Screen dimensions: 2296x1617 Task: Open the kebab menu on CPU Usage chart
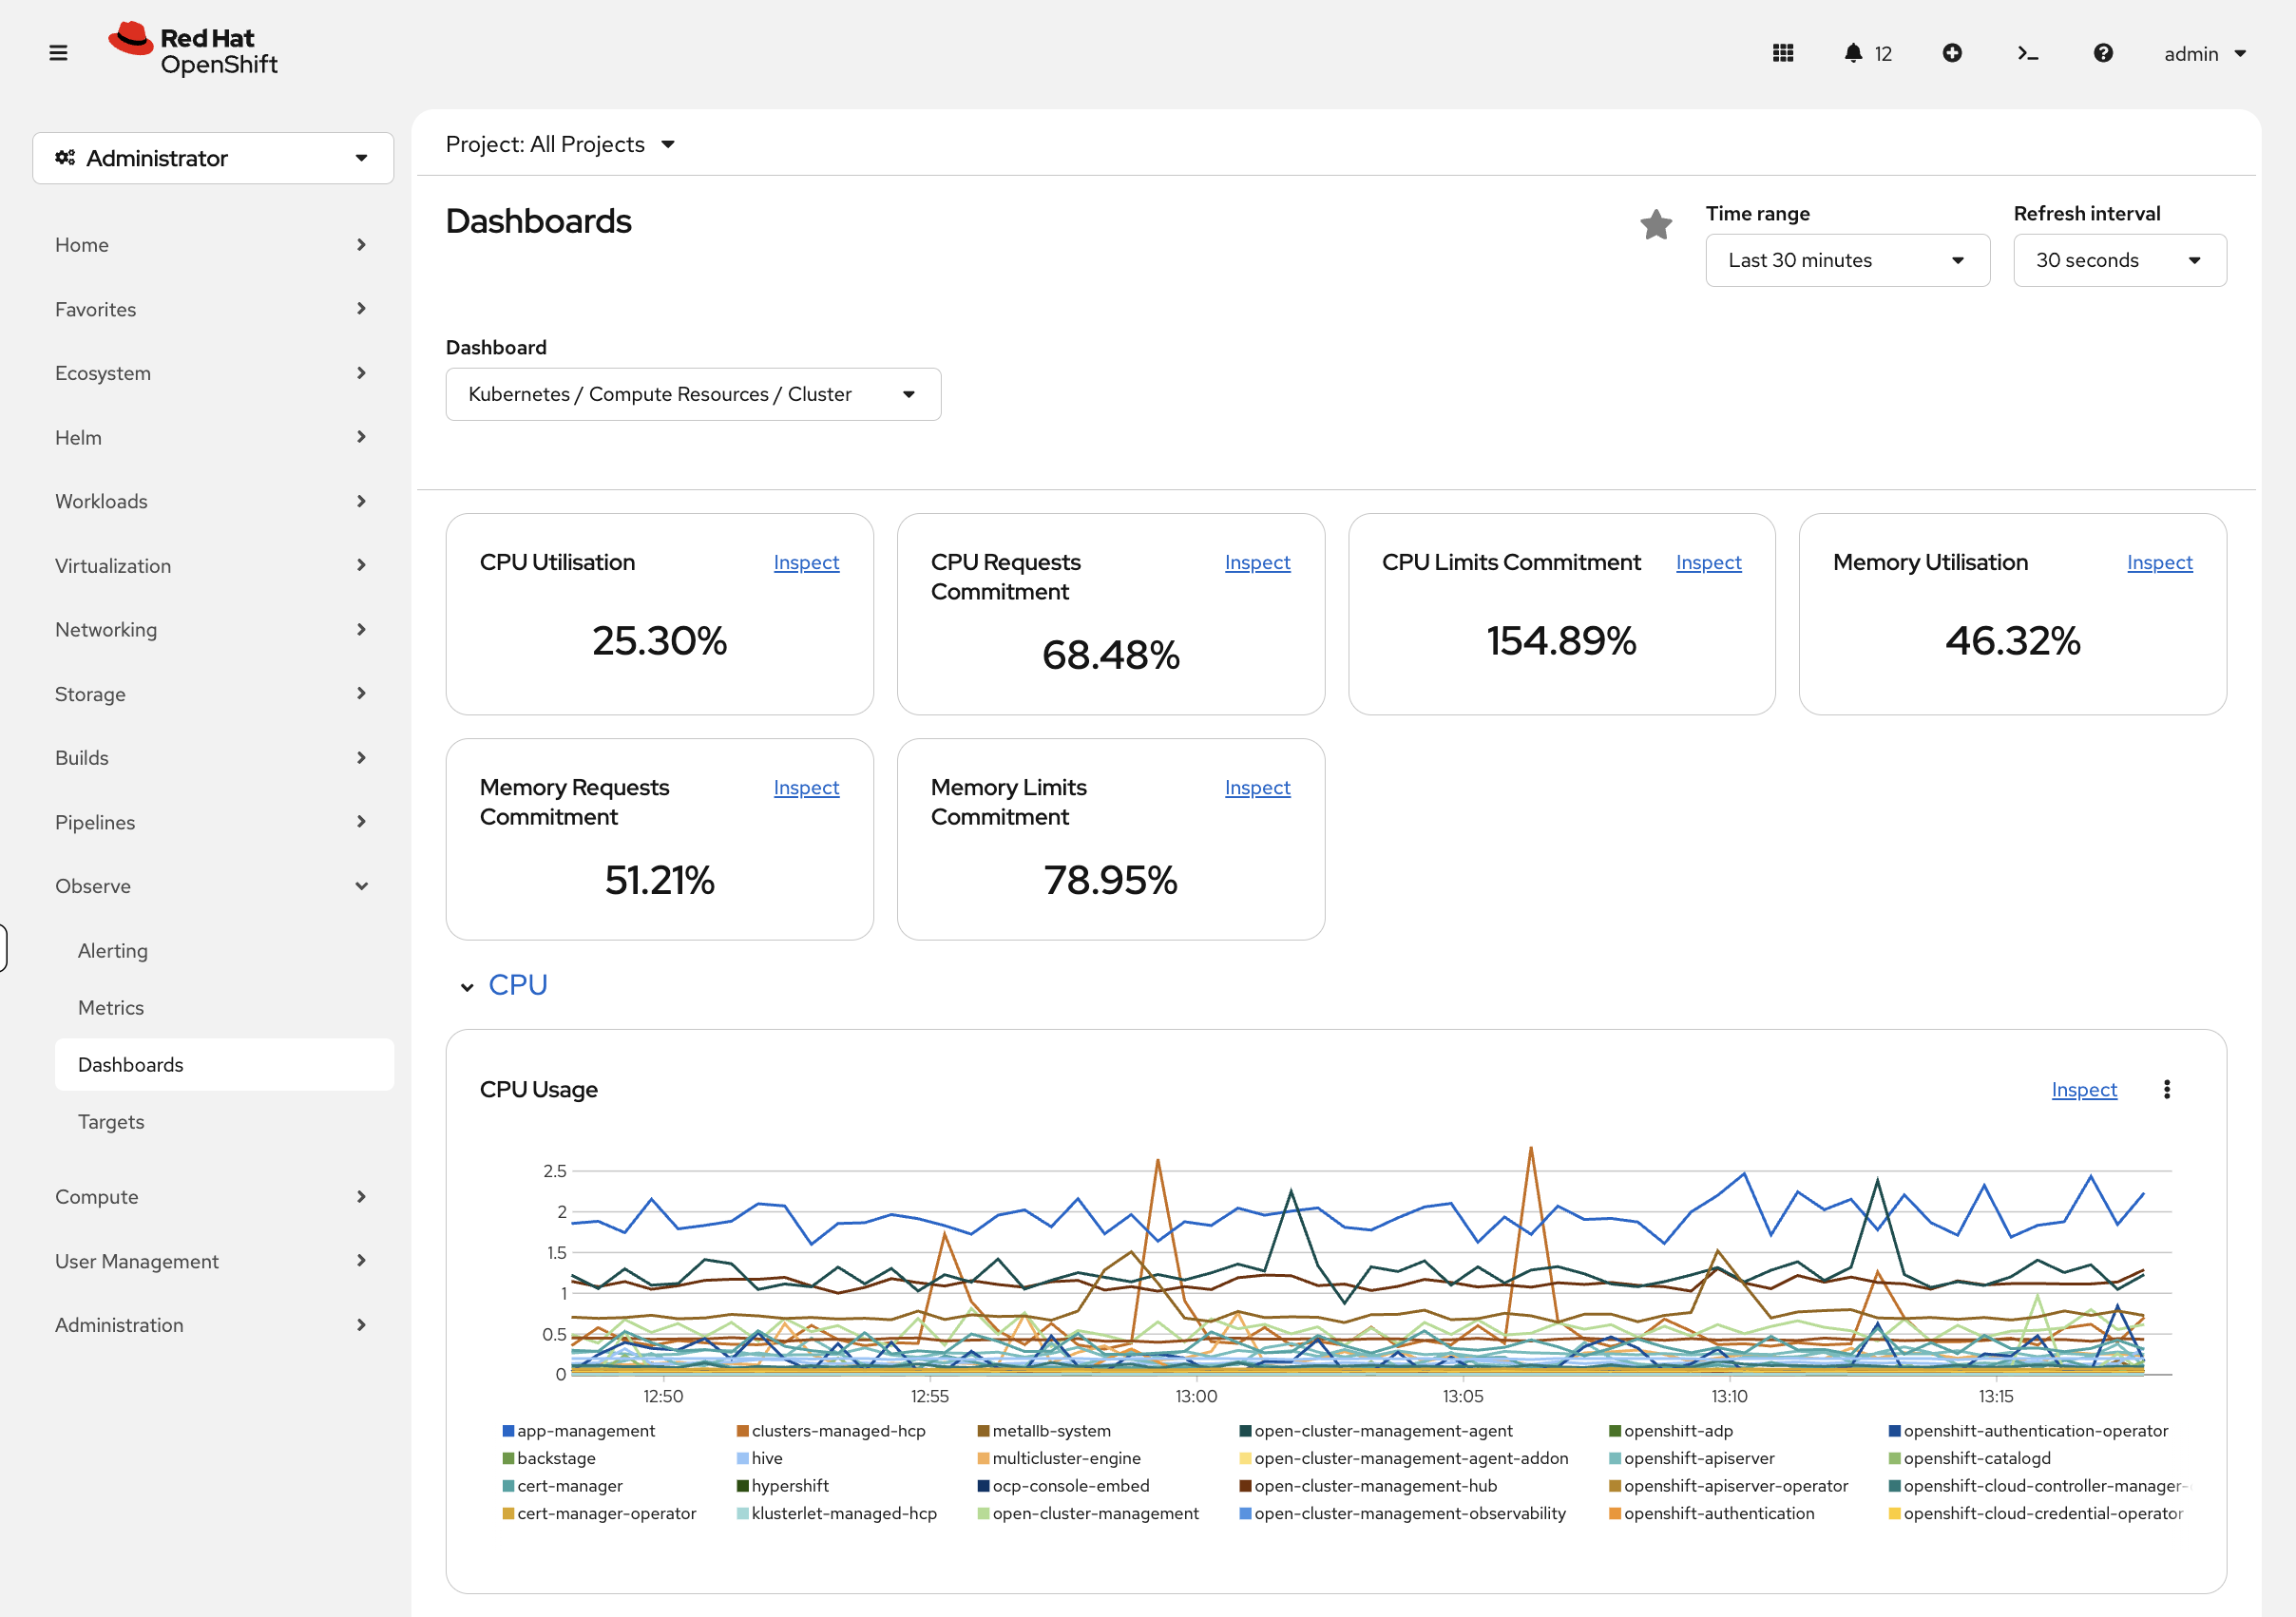[2167, 1089]
